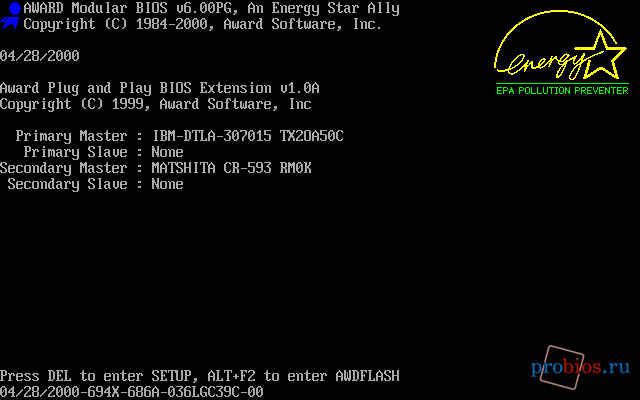Viewport: 640px width, 400px height.
Task: Click 'Press DEL to enter SETUP' text
Action: pos(96,376)
